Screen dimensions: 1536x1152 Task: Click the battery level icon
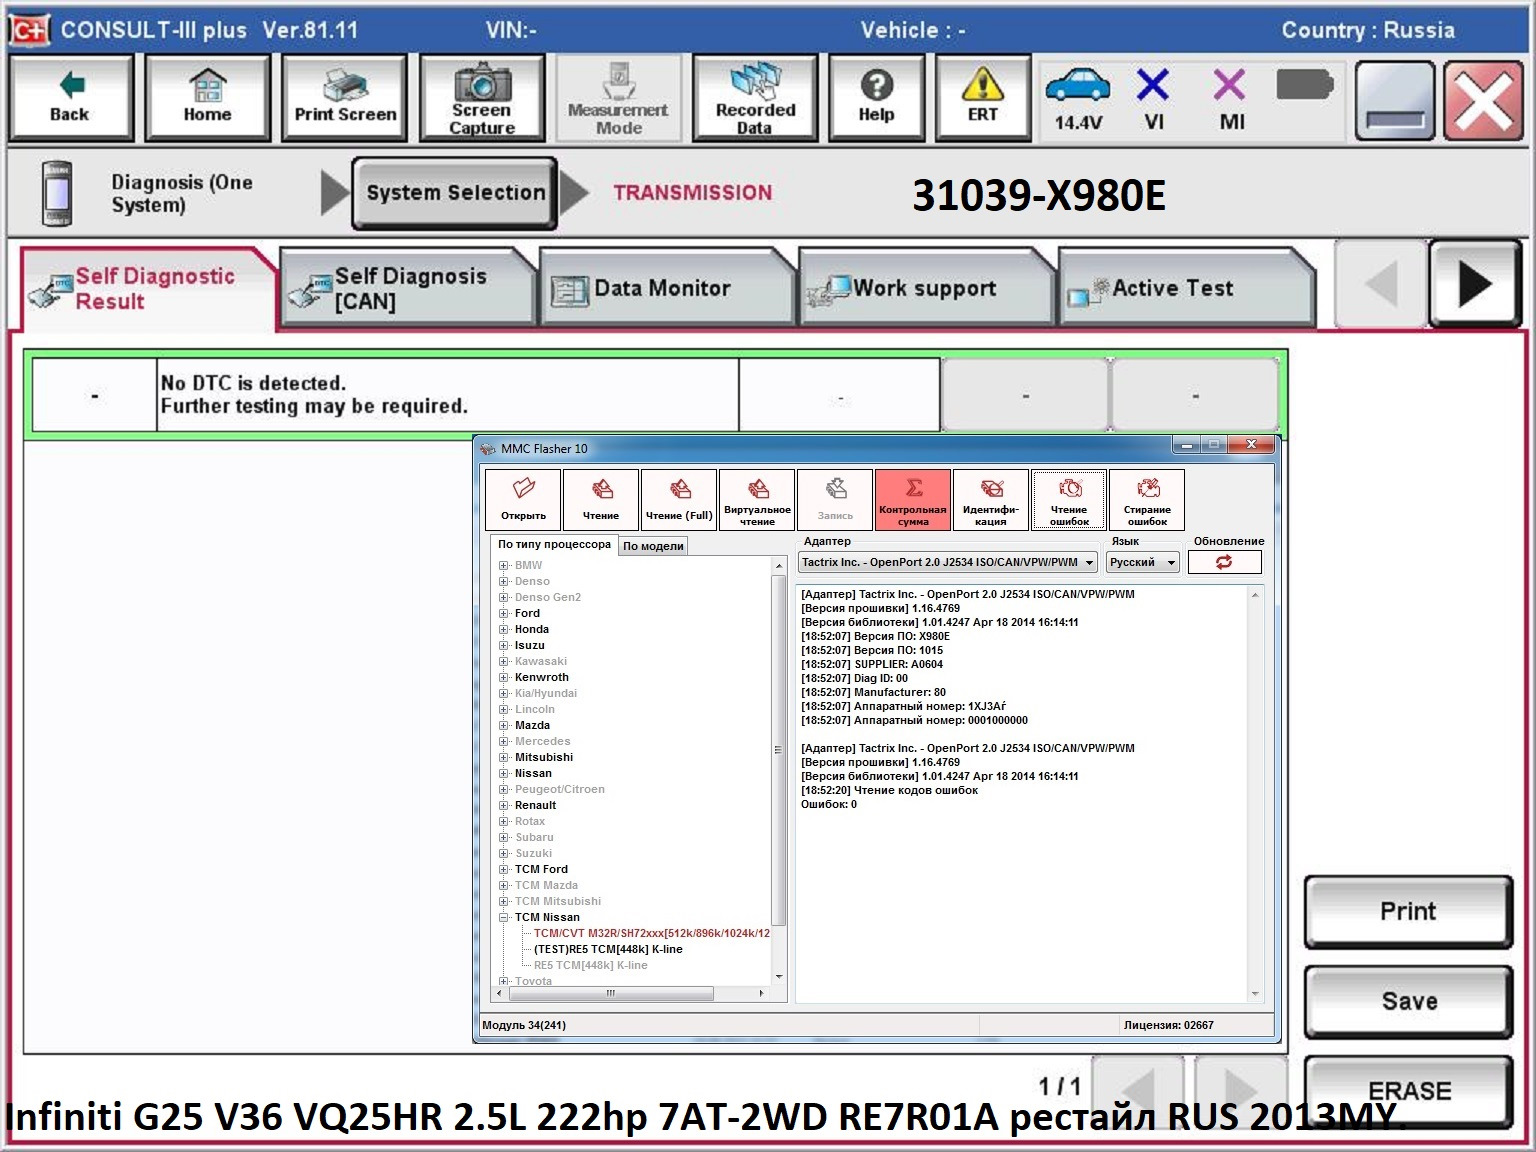click(1304, 85)
